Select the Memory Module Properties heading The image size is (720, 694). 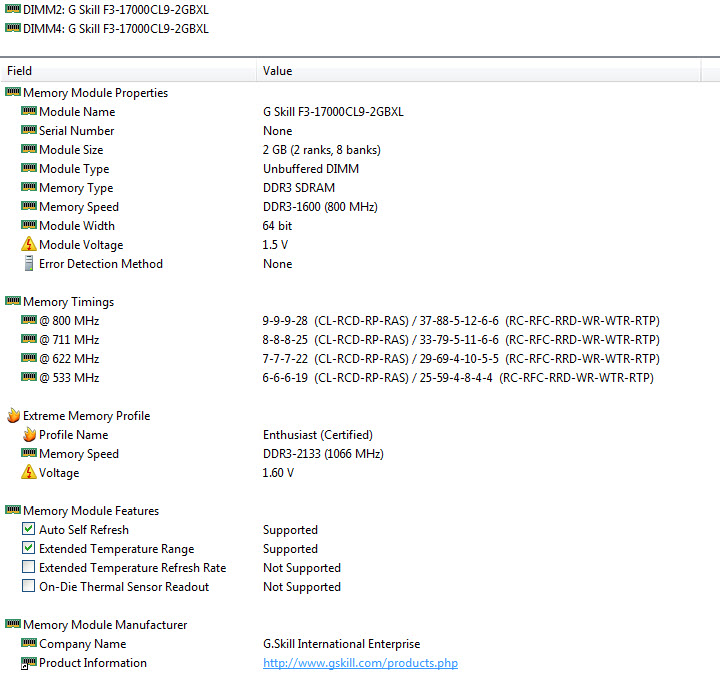tap(96, 93)
